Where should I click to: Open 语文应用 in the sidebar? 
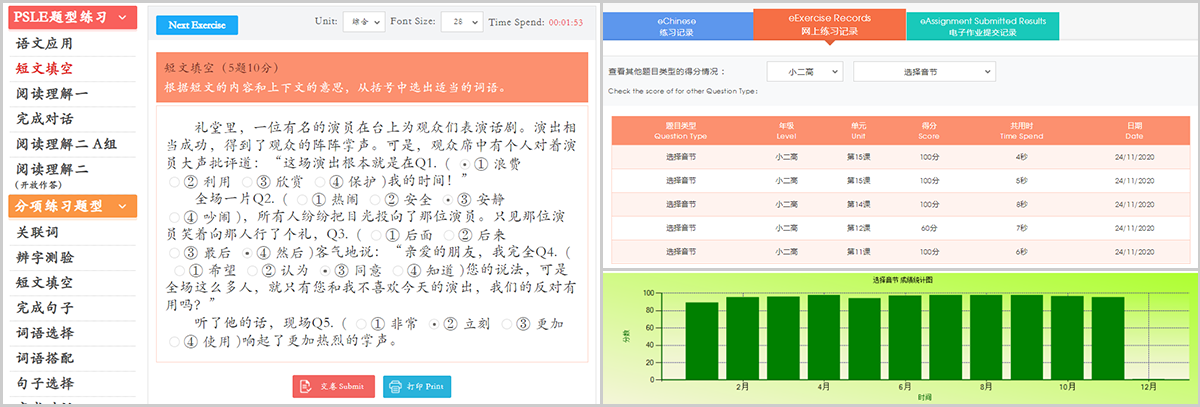(45, 44)
